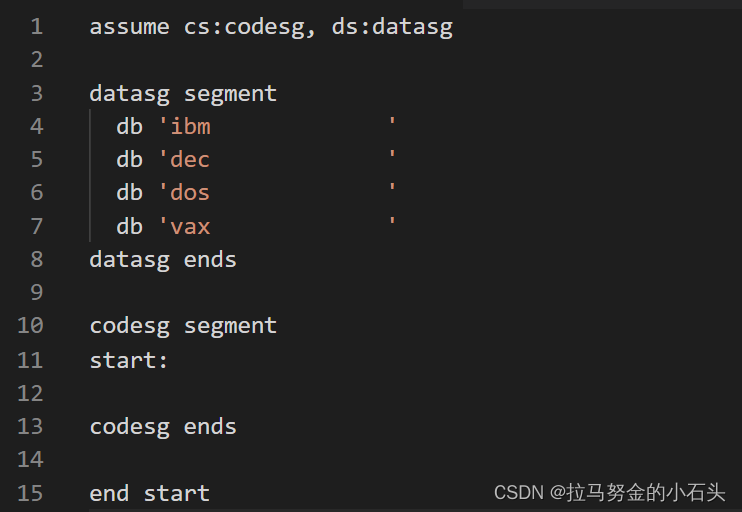
Task: Place cursor on the 'assume' keyword
Action: 129,27
